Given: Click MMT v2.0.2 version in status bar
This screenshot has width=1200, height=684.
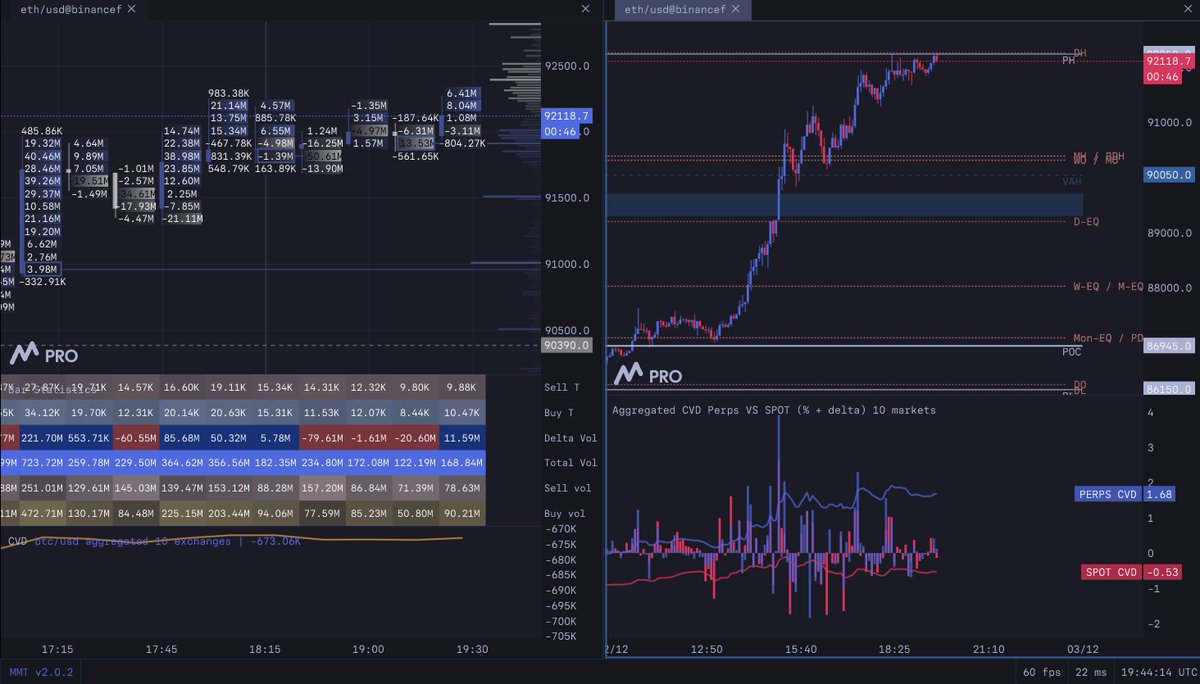Looking at the screenshot, I should click(40, 674).
